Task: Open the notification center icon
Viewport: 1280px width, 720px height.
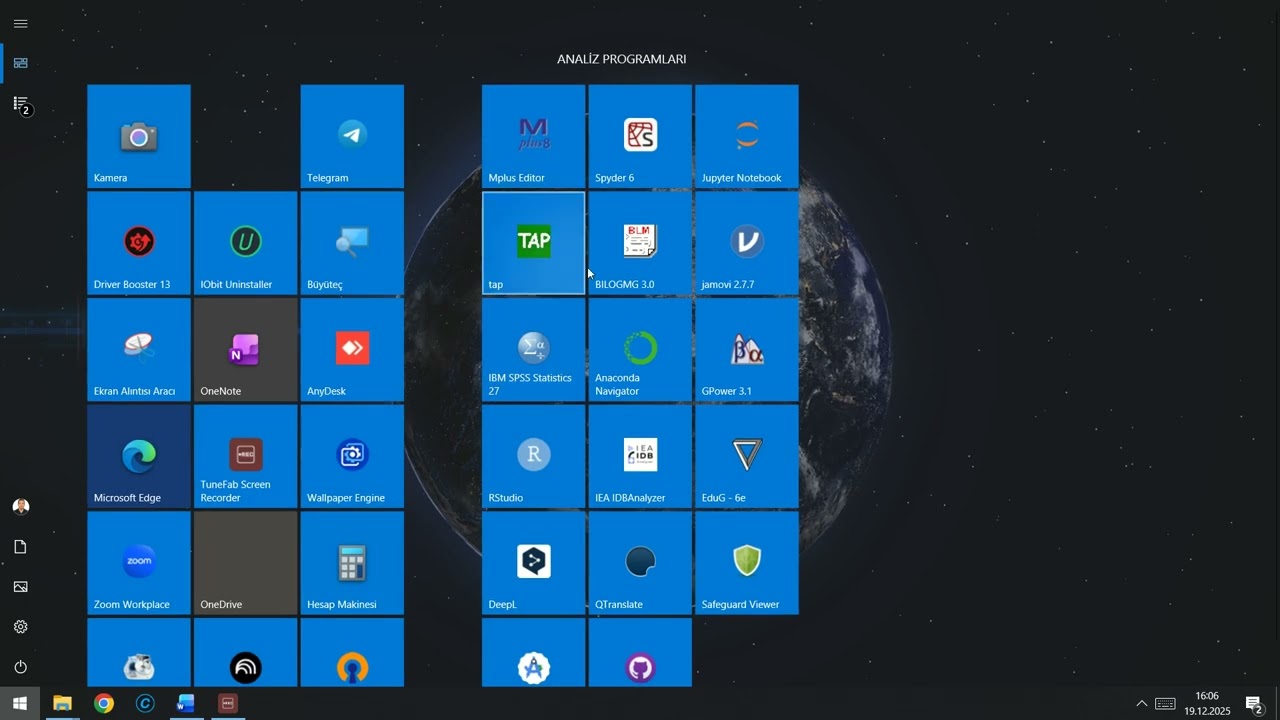Action: [1254, 704]
